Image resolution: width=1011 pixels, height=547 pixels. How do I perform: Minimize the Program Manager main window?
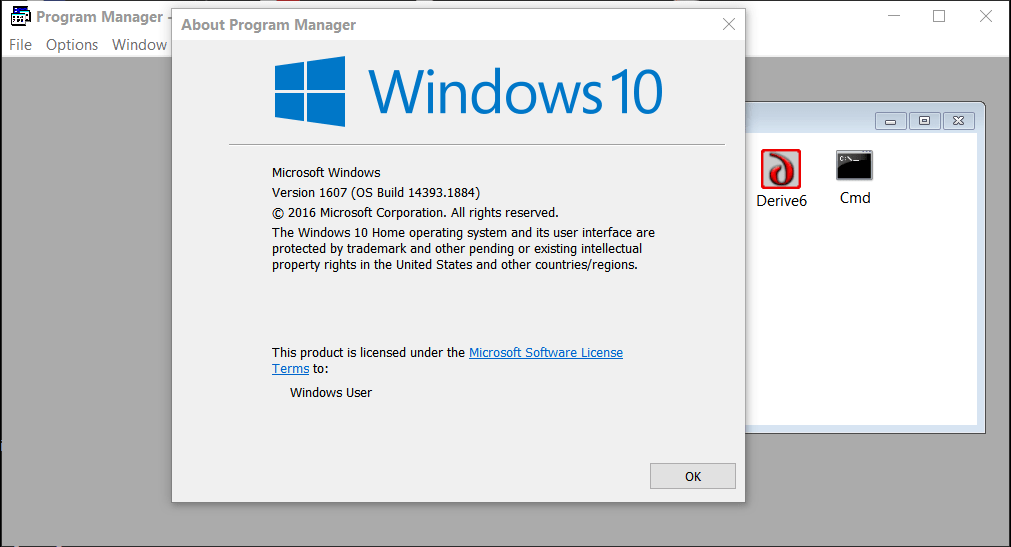(894, 16)
